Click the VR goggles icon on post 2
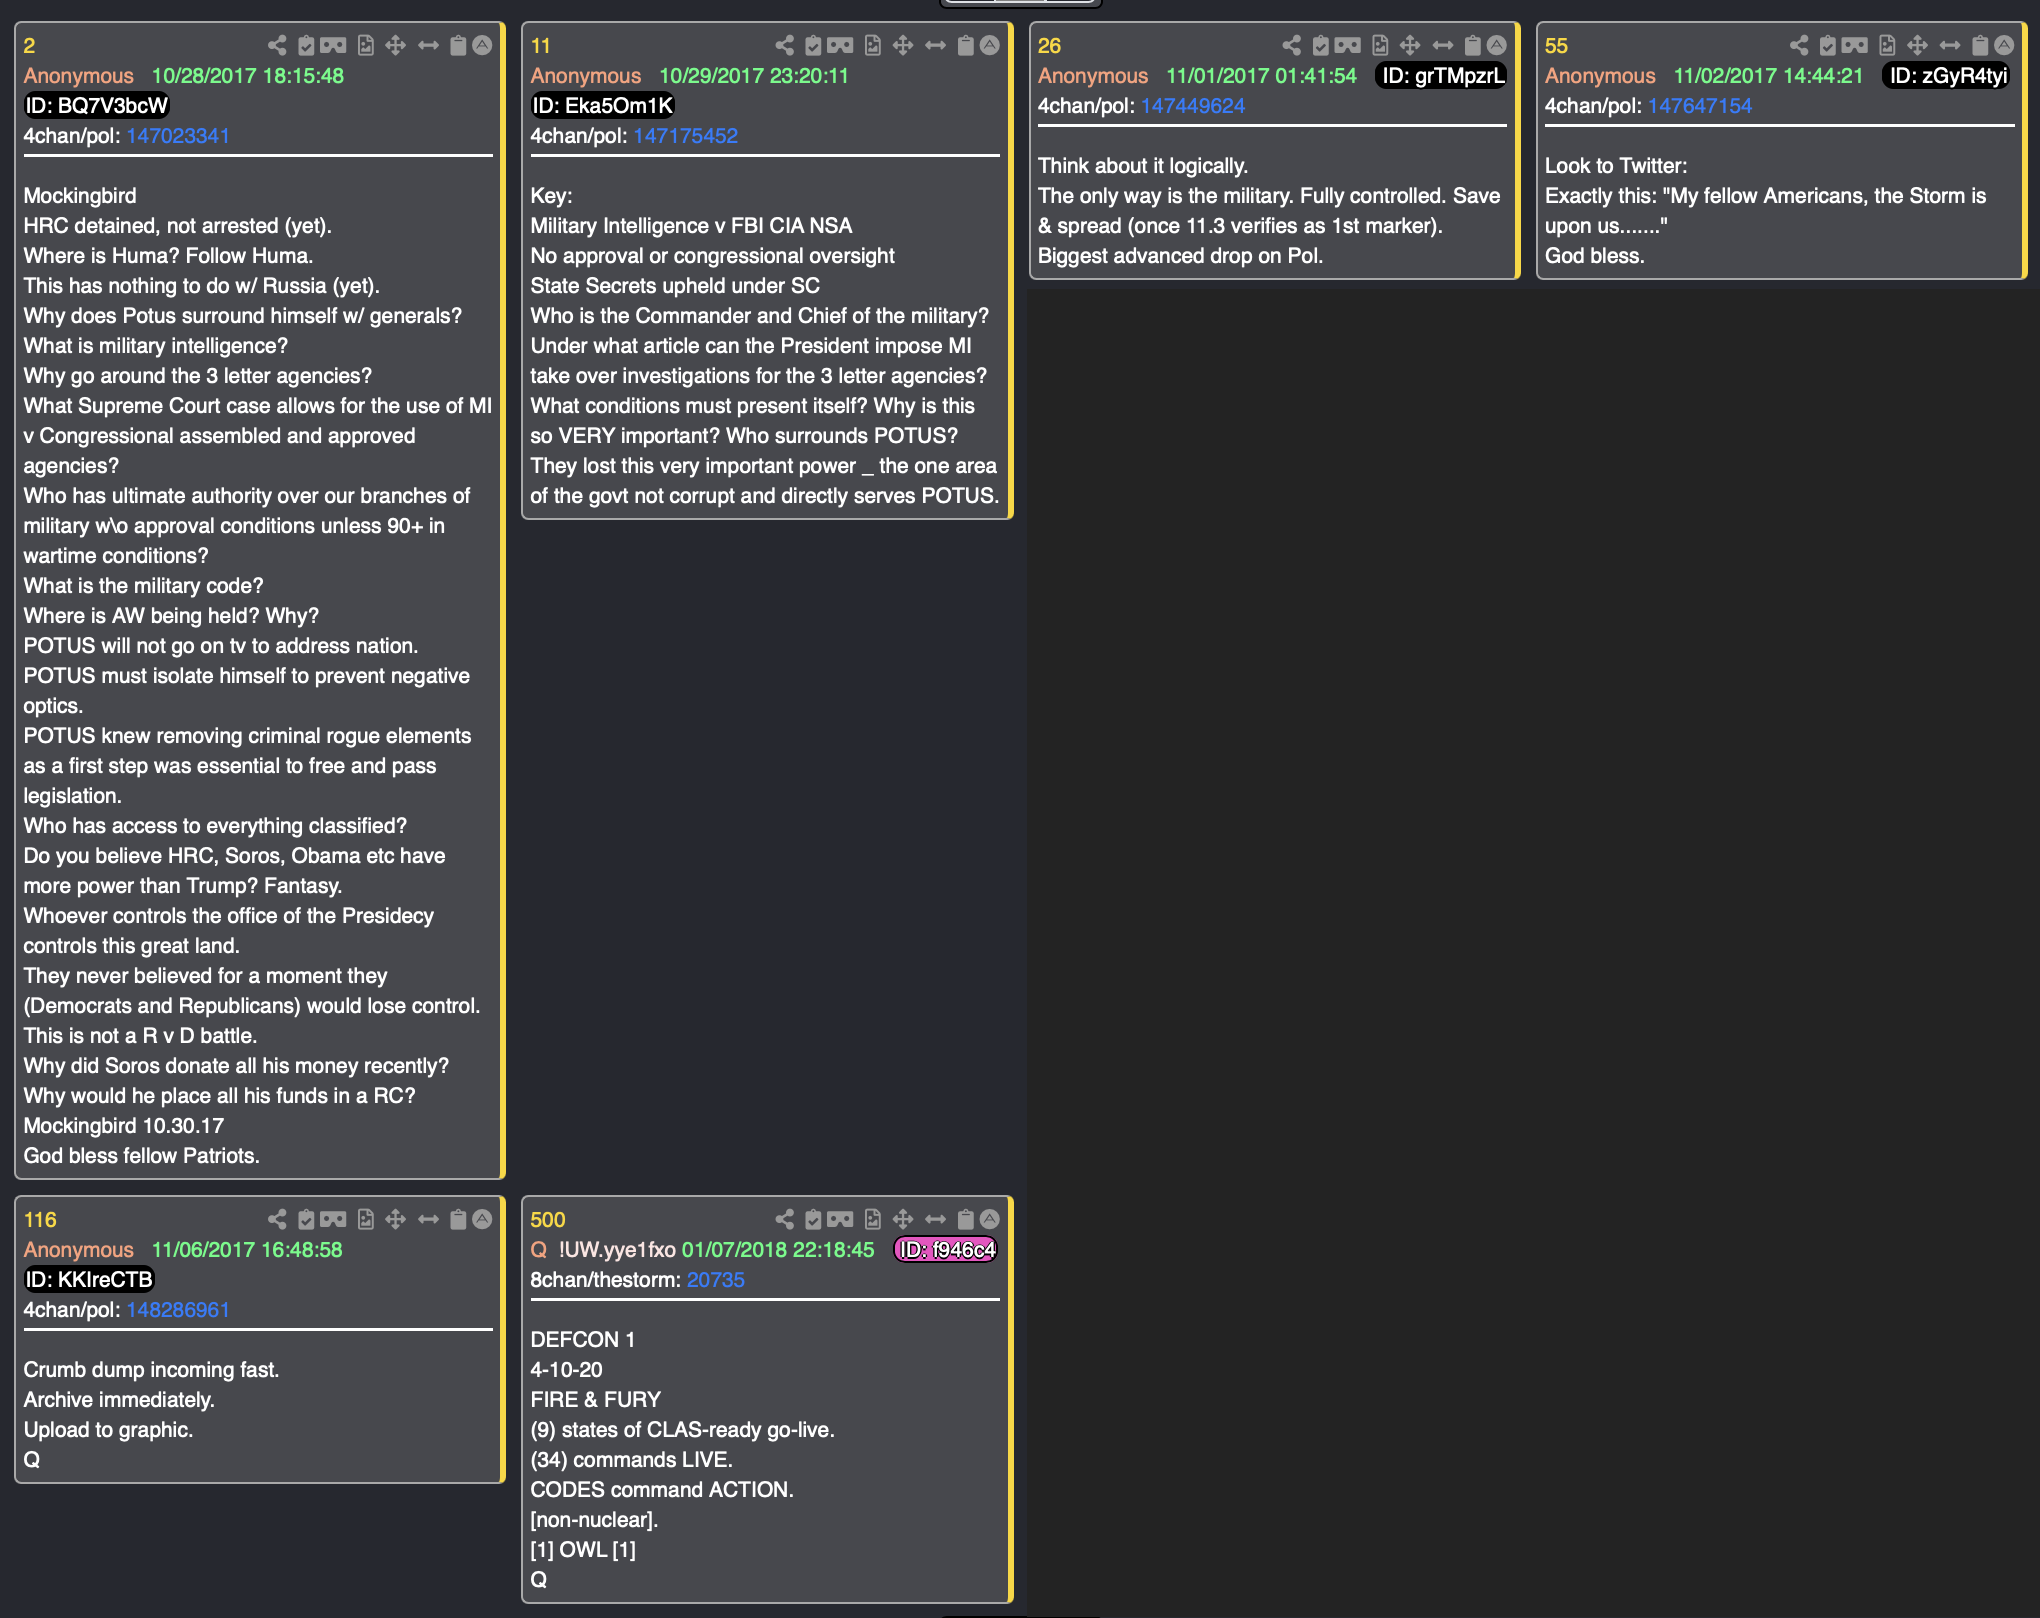Image resolution: width=2040 pixels, height=1618 pixels. click(x=333, y=45)
